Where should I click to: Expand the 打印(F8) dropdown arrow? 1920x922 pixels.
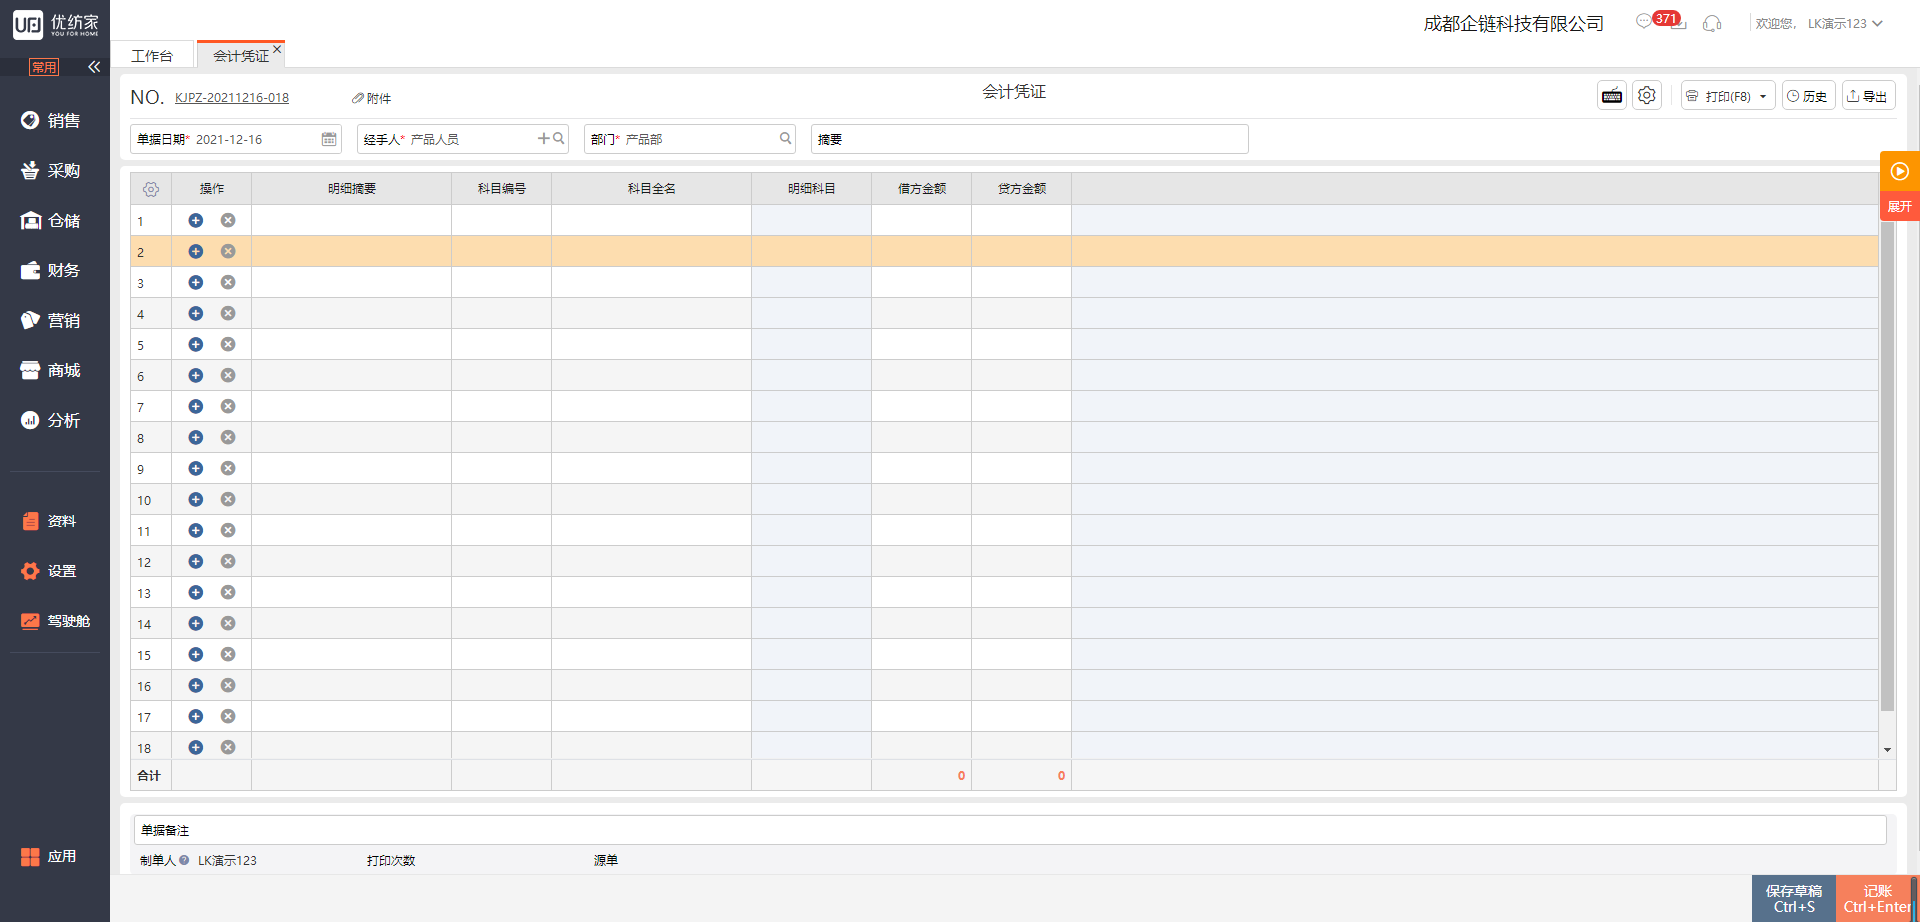(1763, 97)
